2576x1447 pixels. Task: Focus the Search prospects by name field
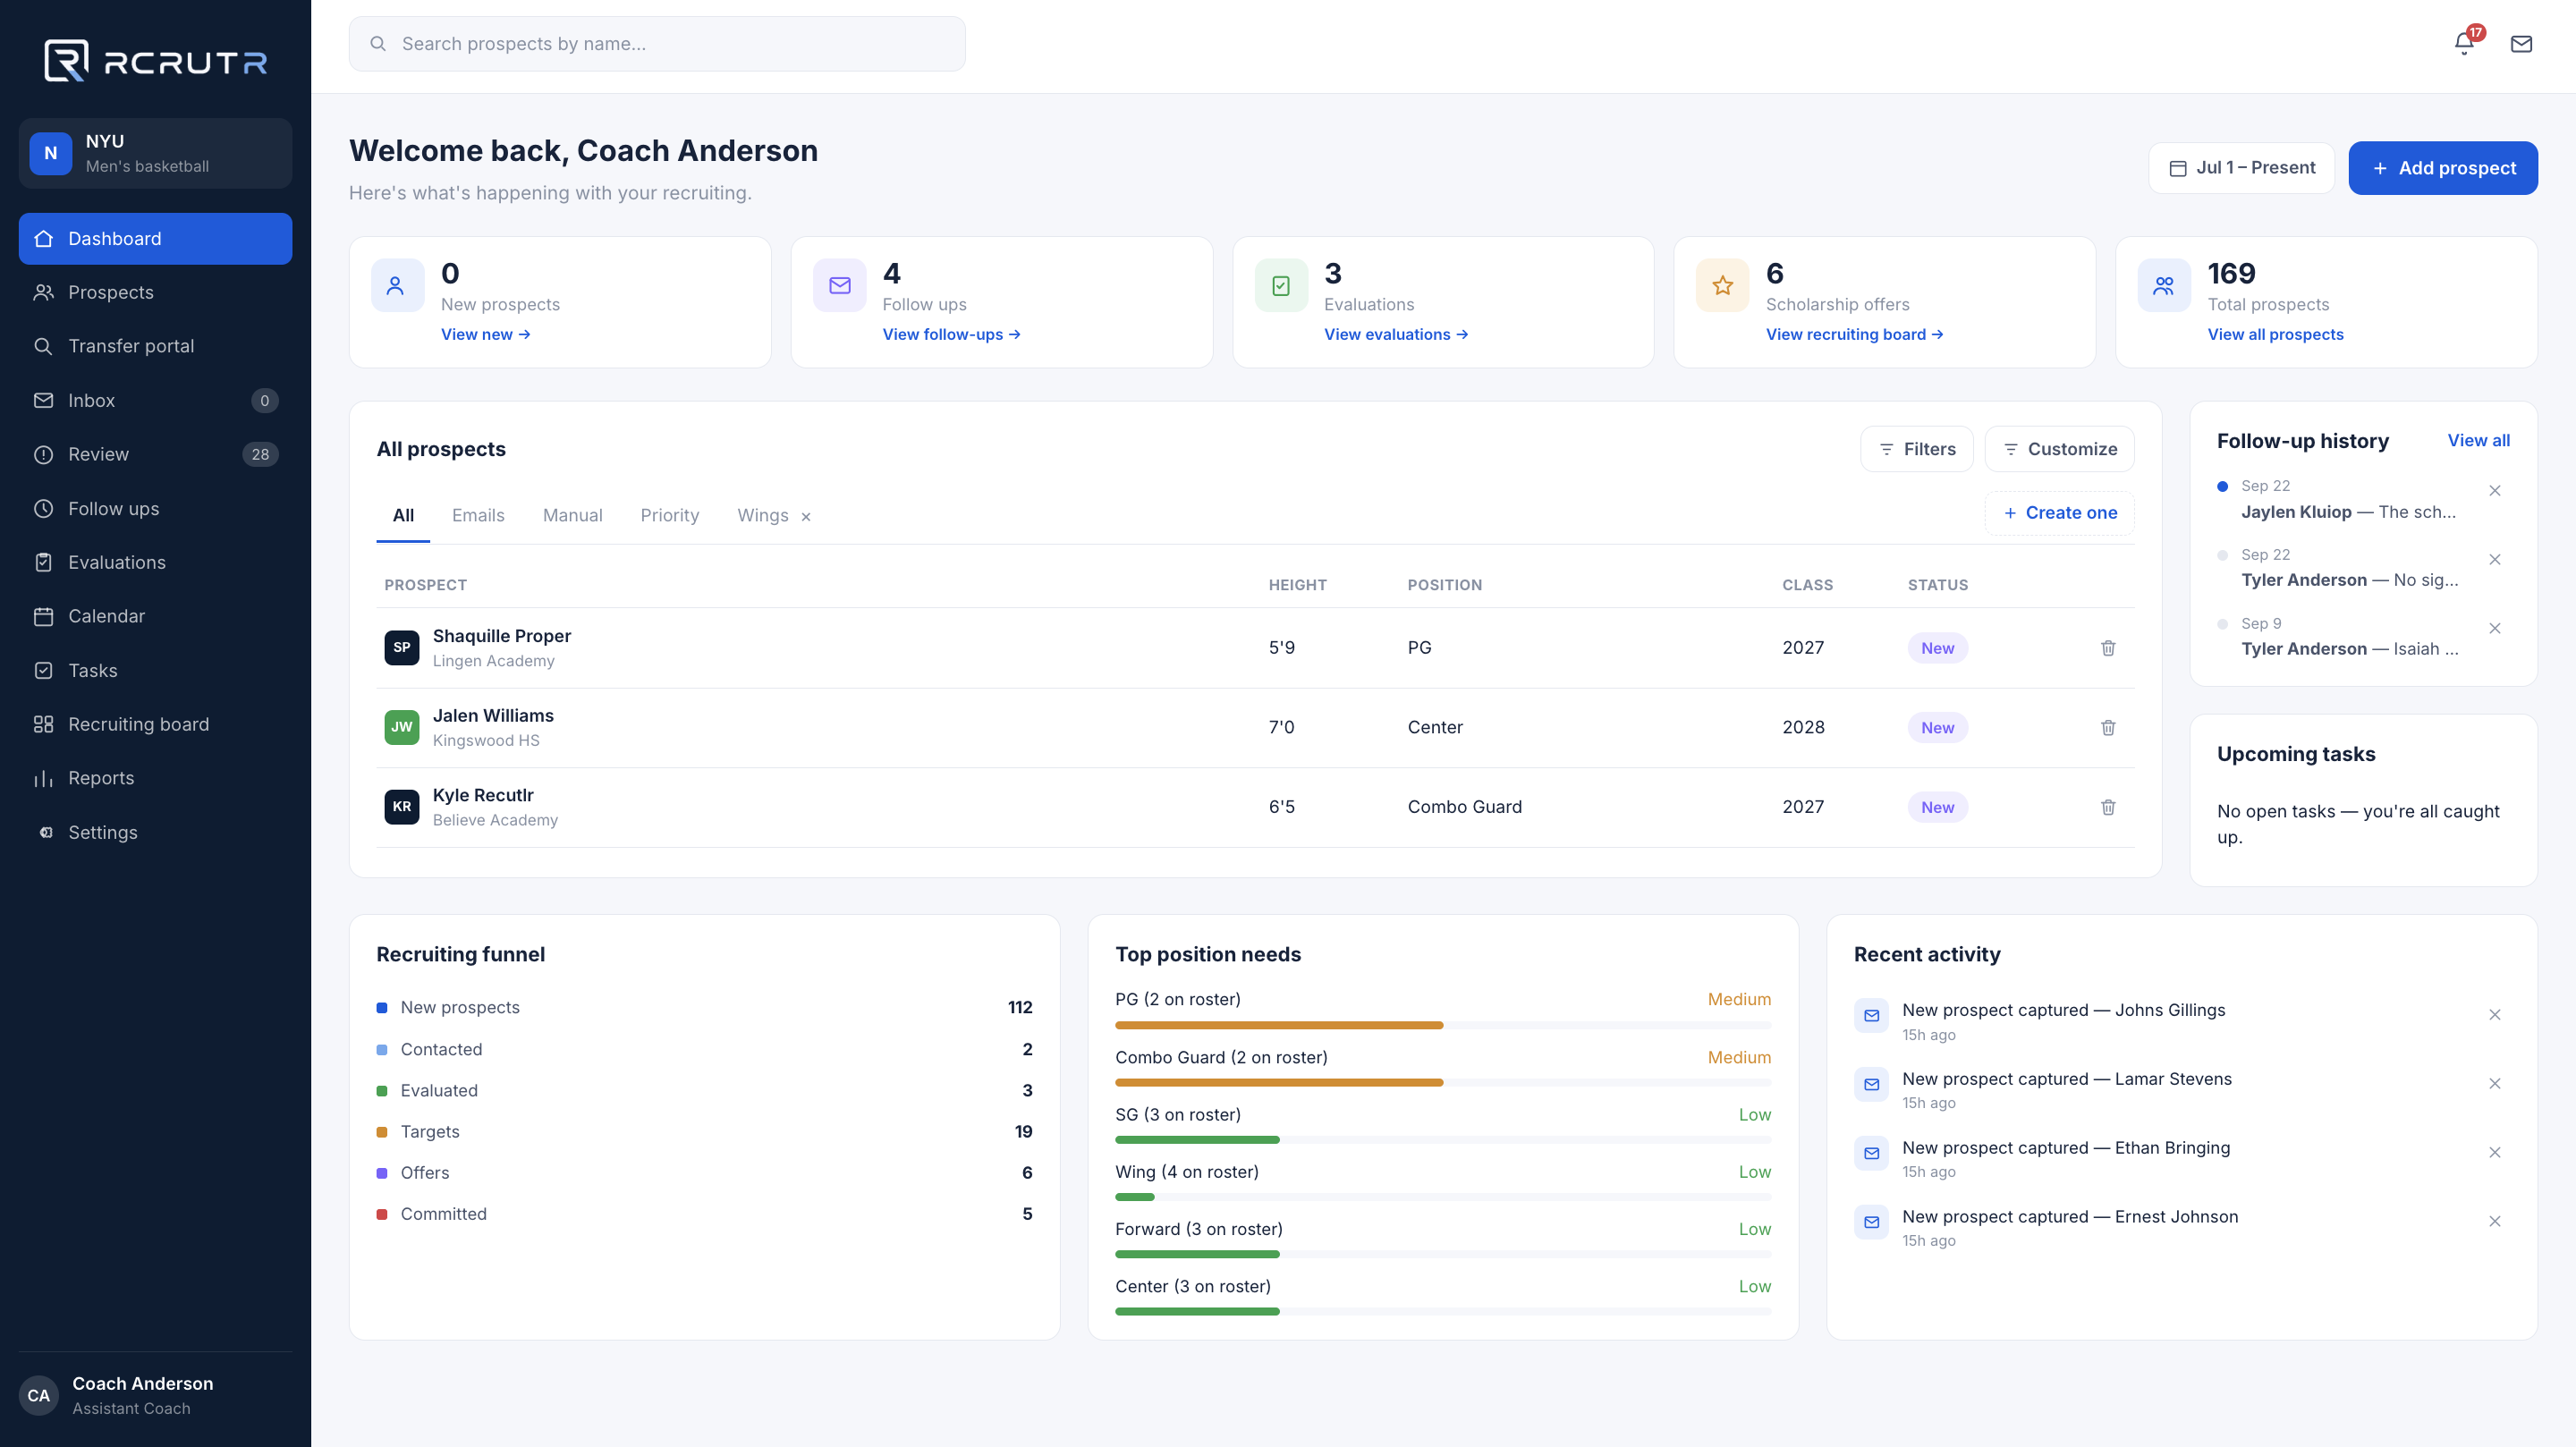[657, 44]
